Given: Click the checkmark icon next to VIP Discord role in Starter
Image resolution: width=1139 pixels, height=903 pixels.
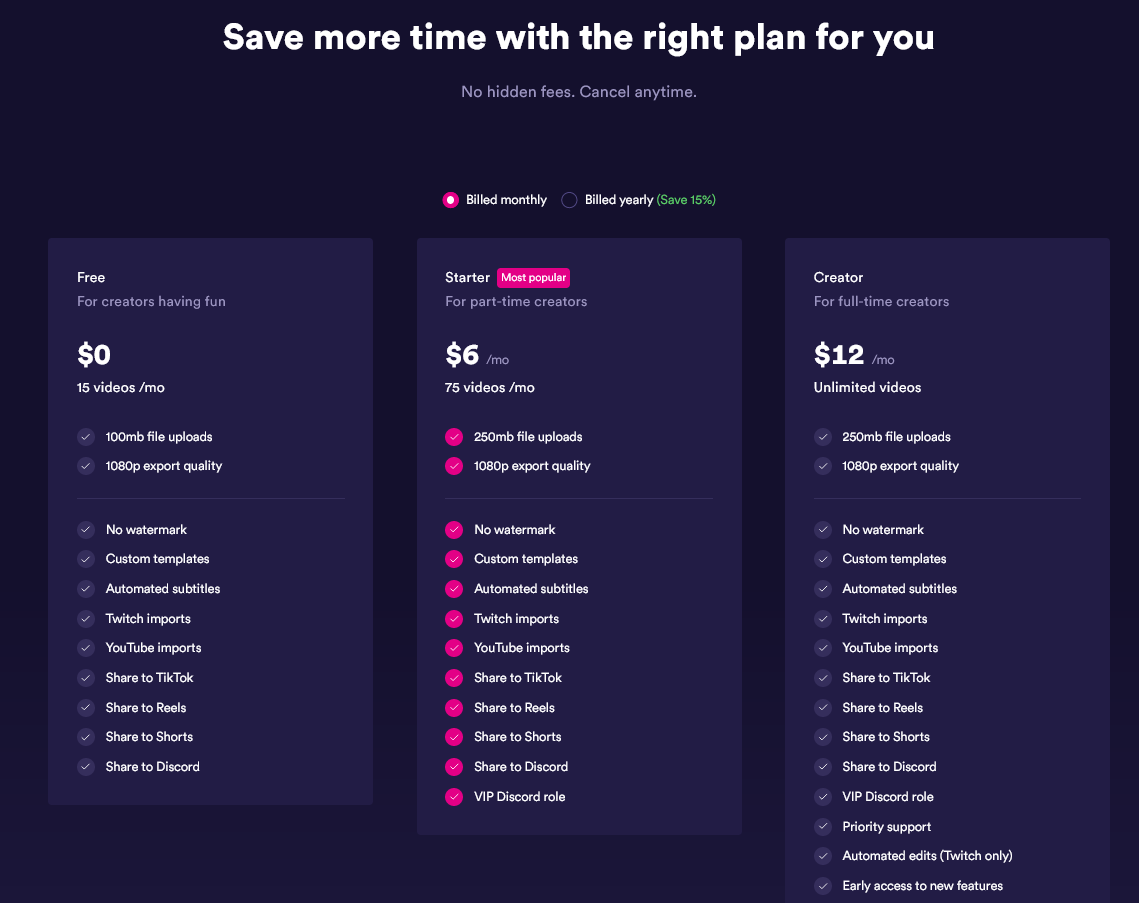Looking at the screenshot, I should click(x=454, y=797).
